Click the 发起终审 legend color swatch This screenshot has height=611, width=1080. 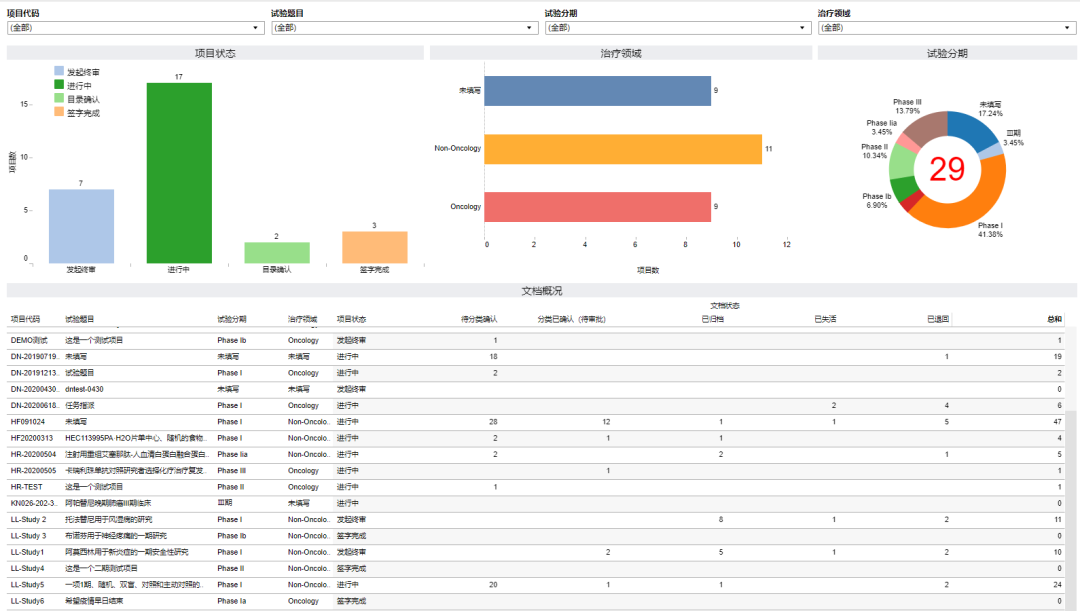pyautogui.click(x=59, y=71)
